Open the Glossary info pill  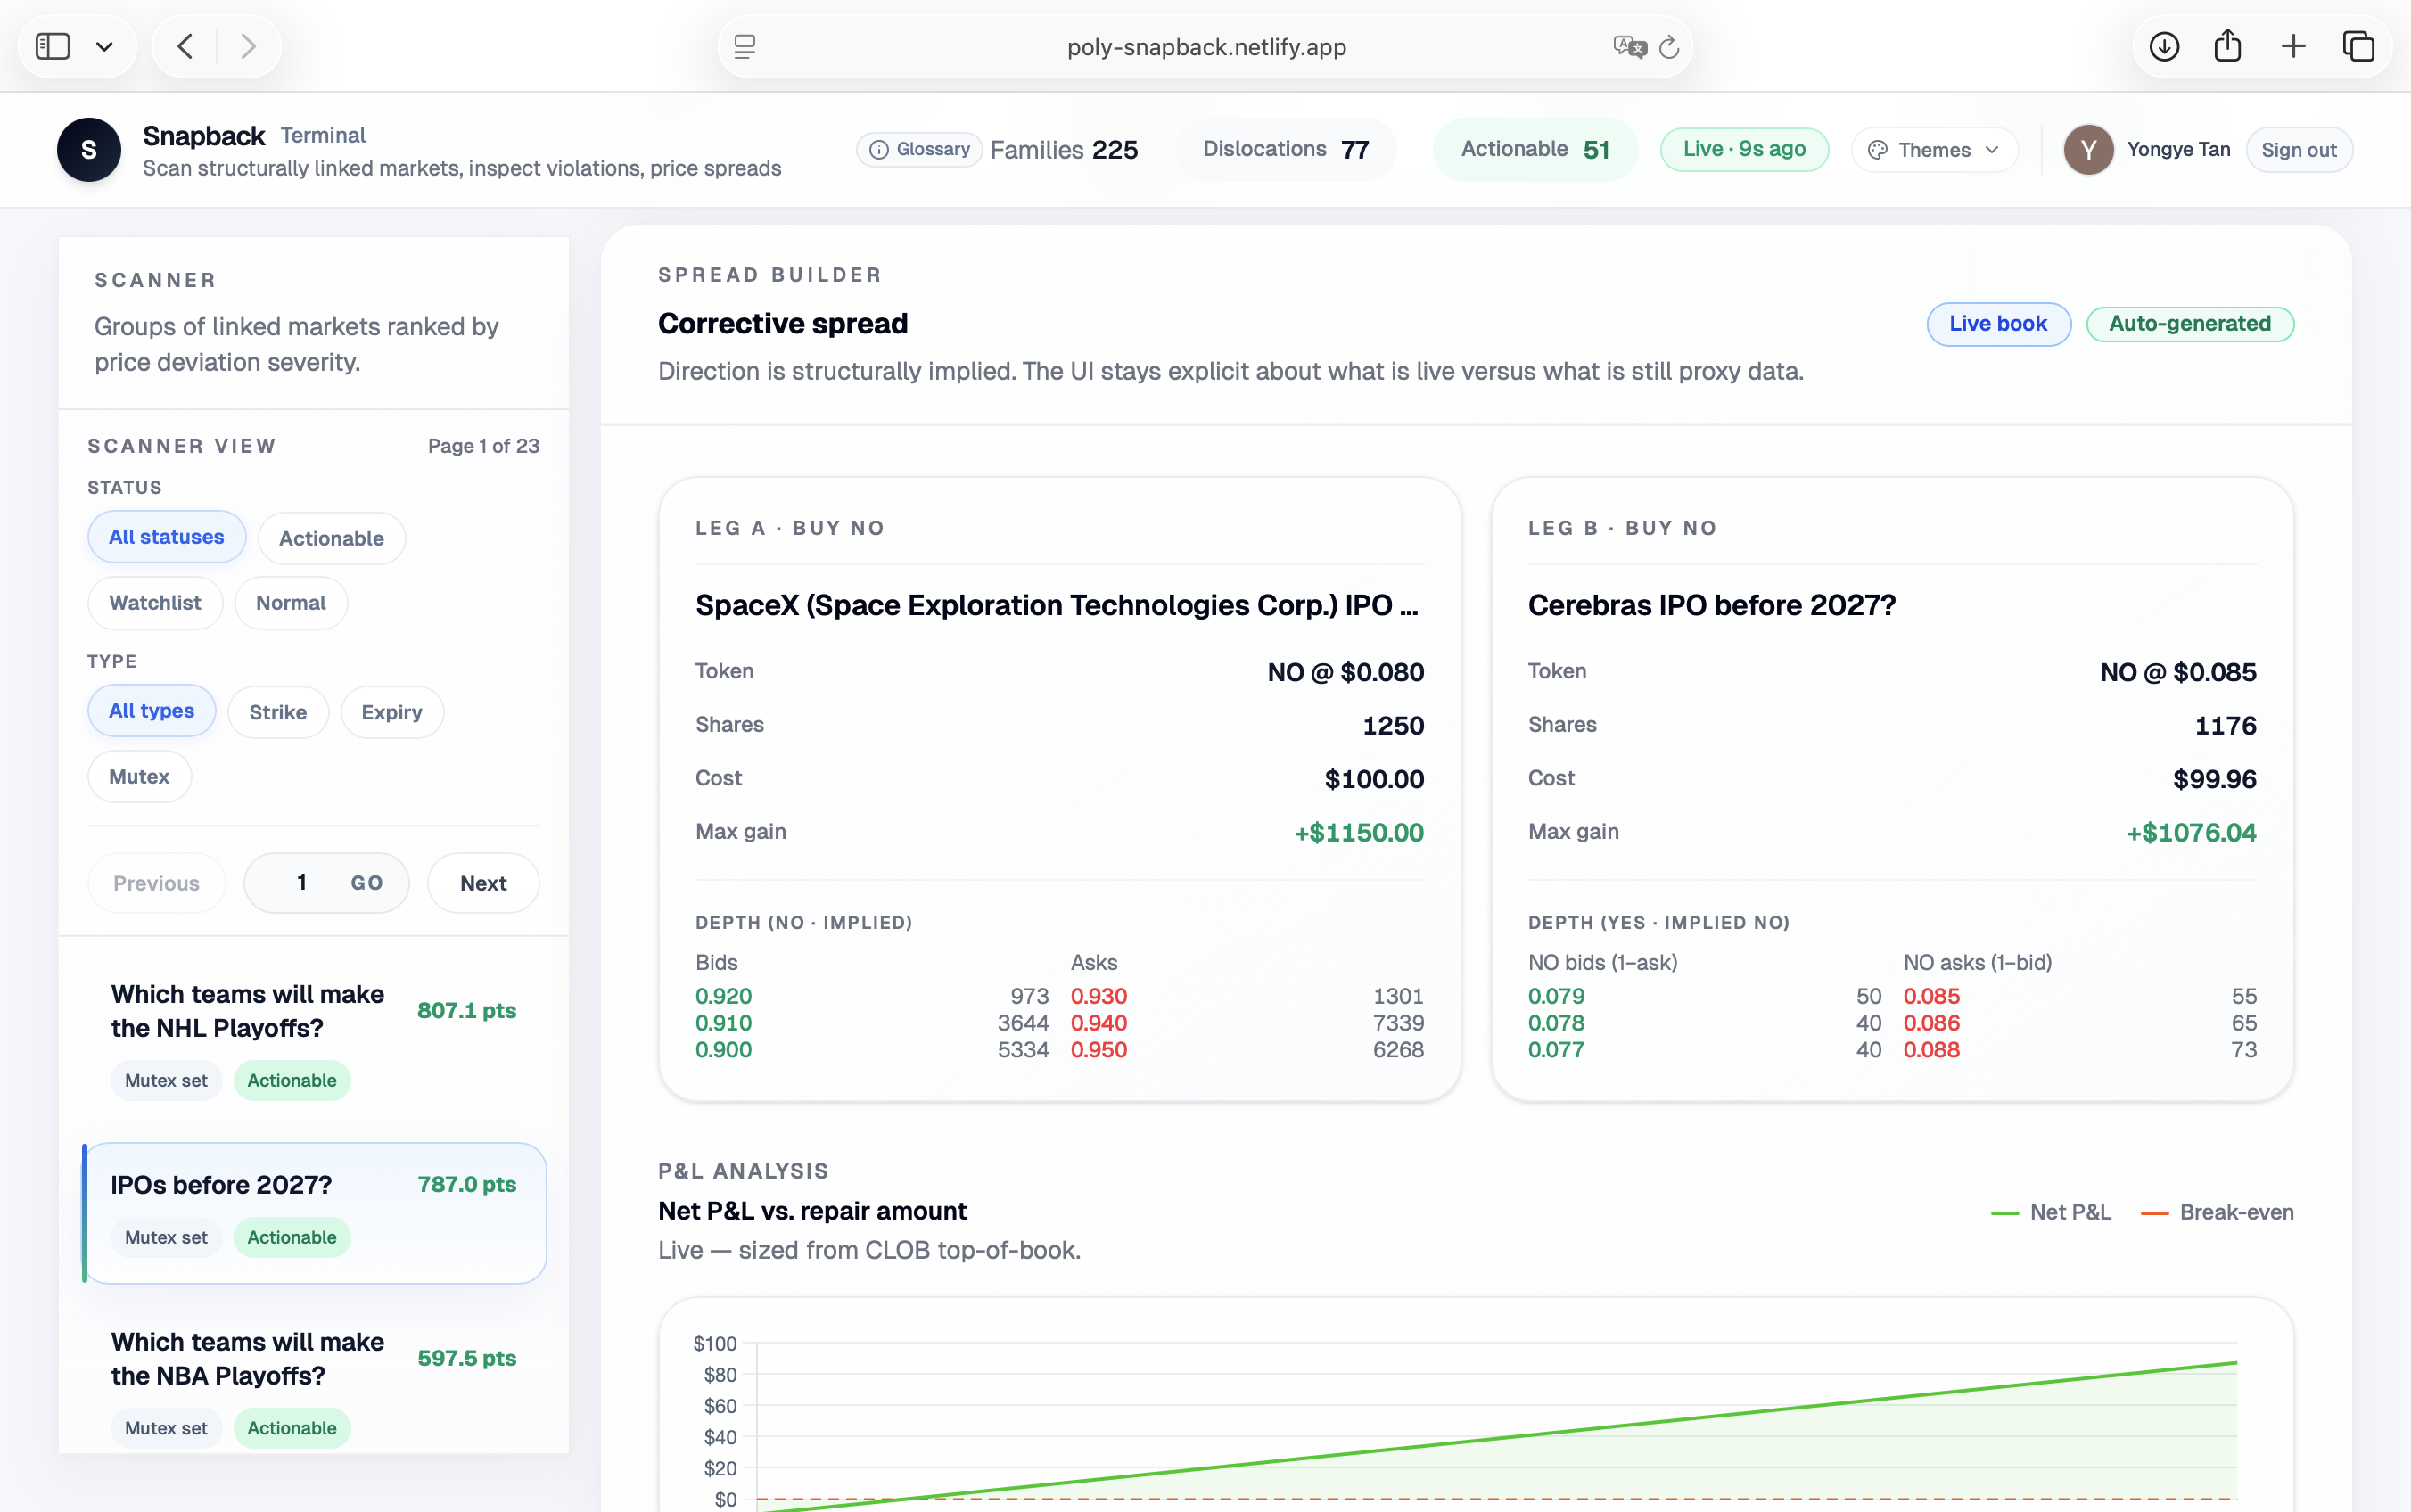(x=919, y=149)
